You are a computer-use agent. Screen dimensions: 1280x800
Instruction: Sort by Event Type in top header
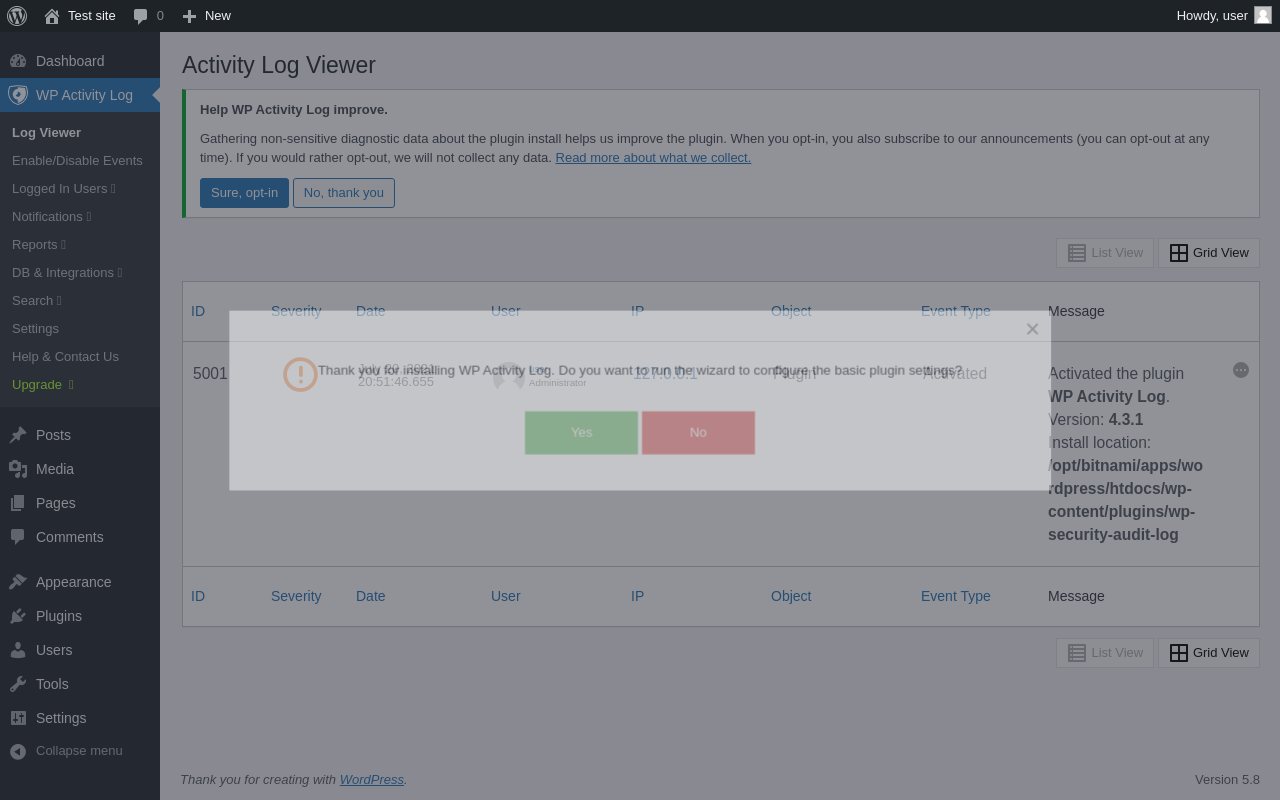(x=955, y=311)
